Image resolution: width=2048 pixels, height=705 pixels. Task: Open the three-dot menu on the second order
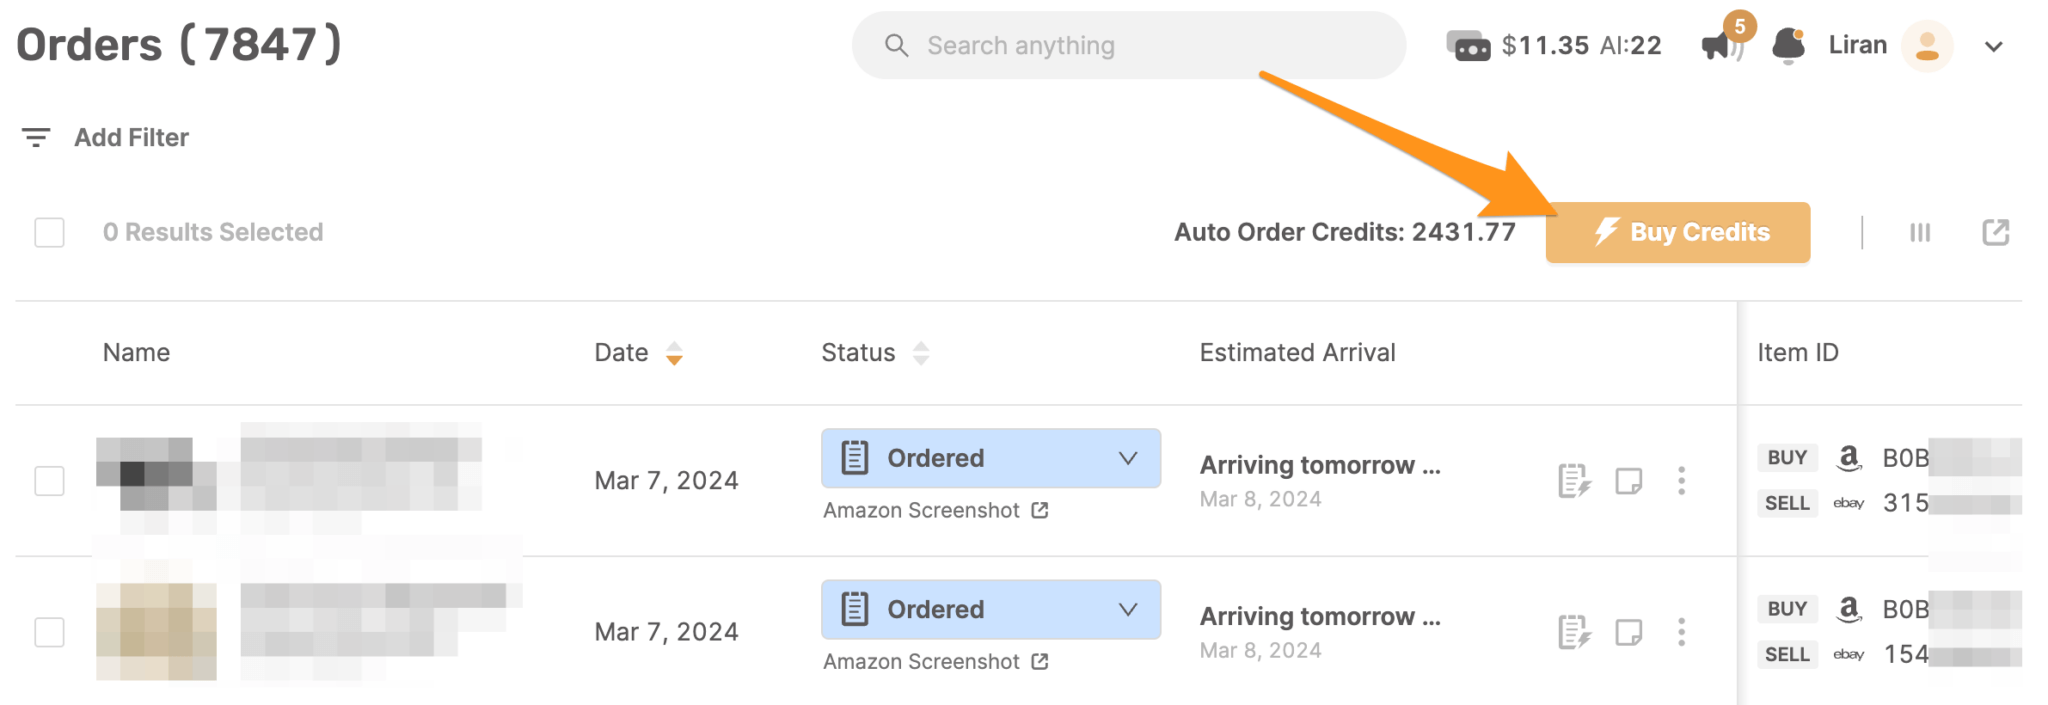1682,632
